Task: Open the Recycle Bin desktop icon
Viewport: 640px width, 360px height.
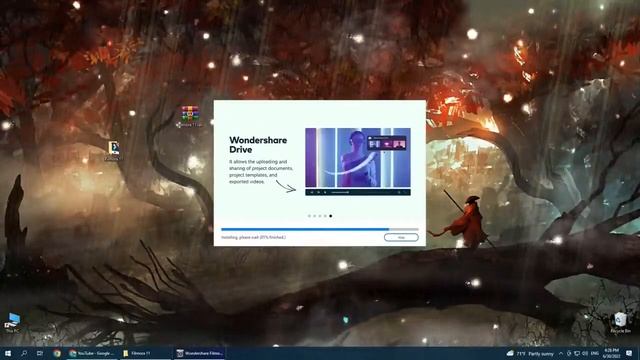Action: coord(620,323)
